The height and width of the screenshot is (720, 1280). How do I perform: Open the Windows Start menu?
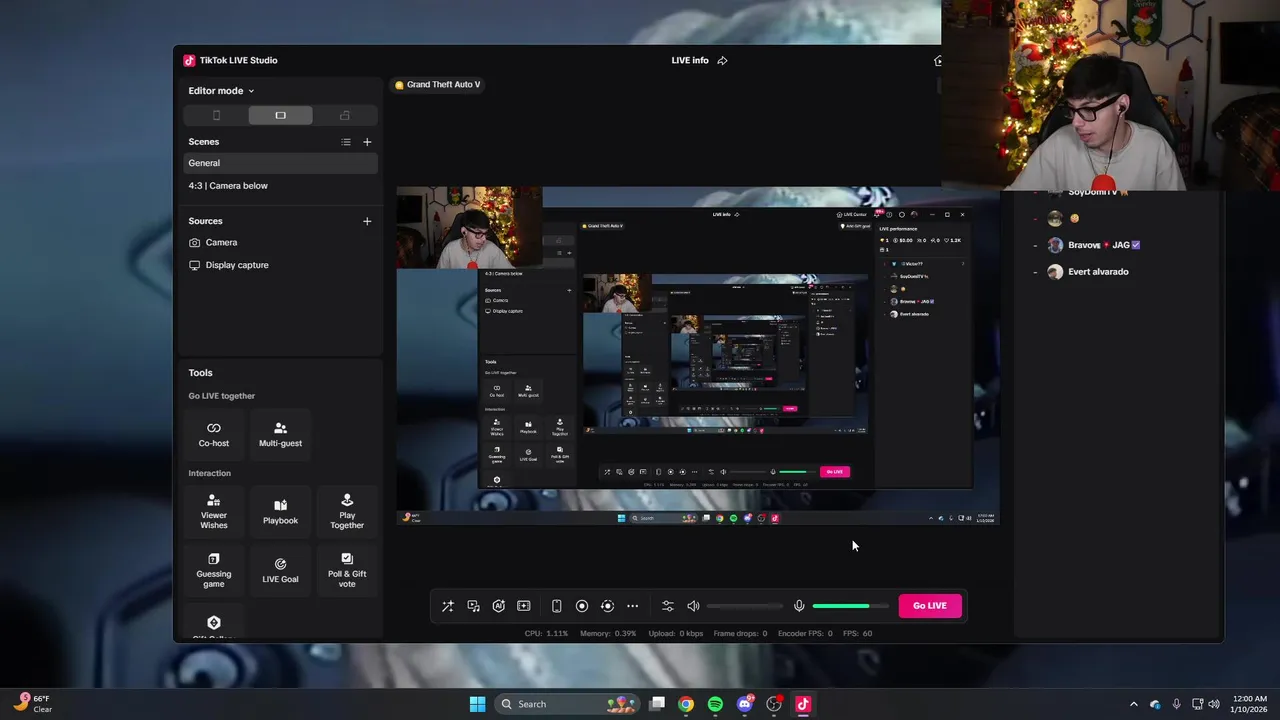477,704
